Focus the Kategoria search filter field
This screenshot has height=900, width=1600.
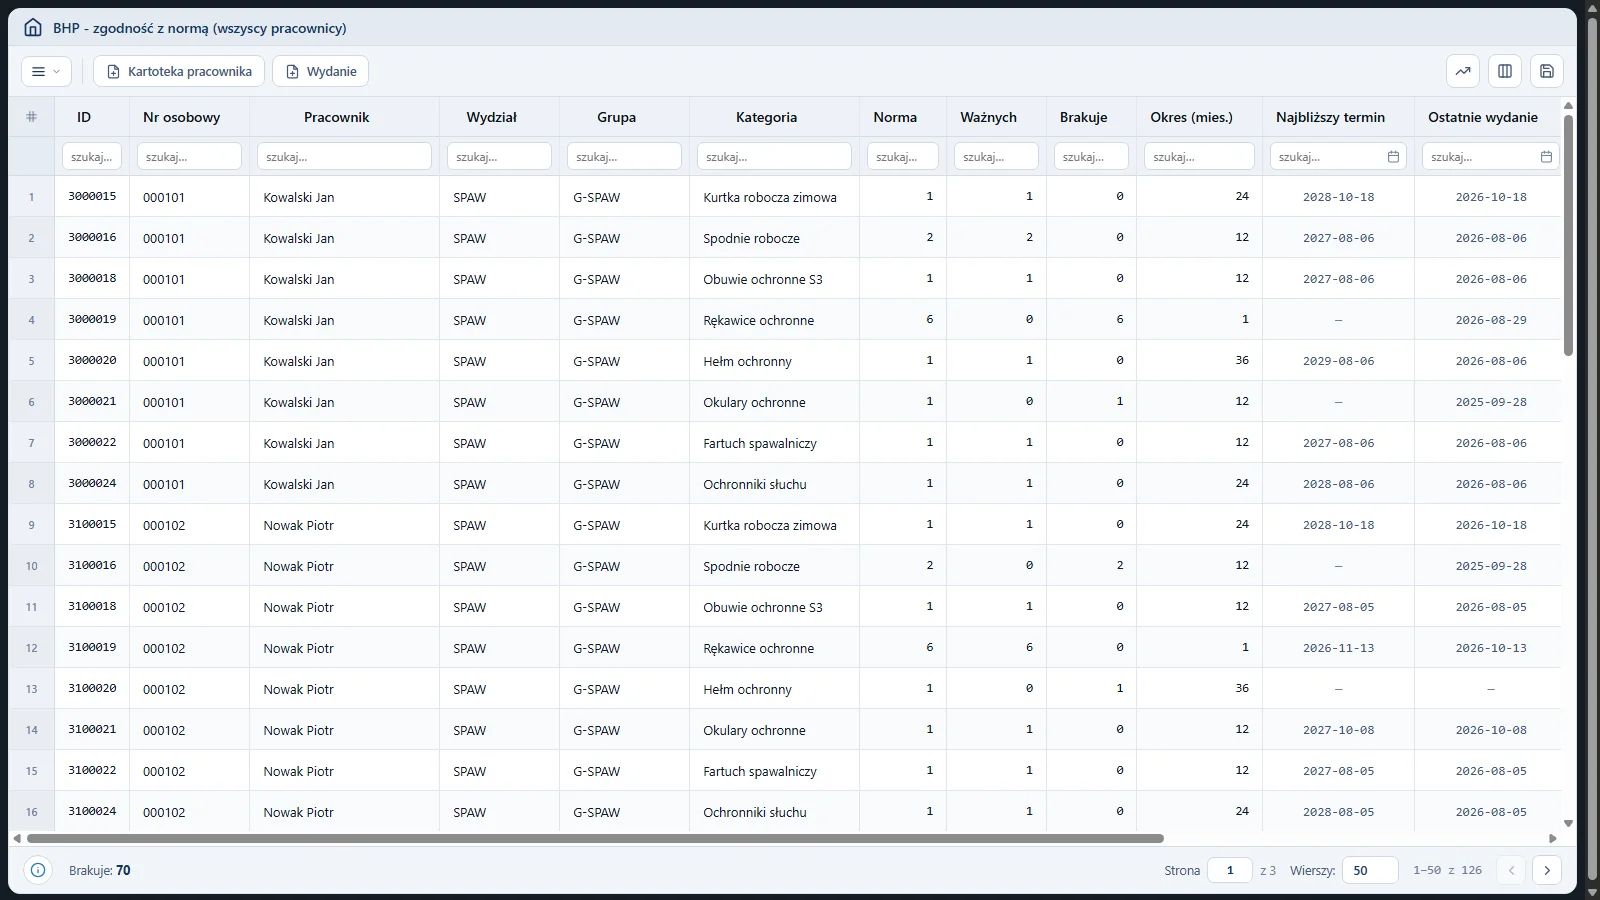coord(774,157)
